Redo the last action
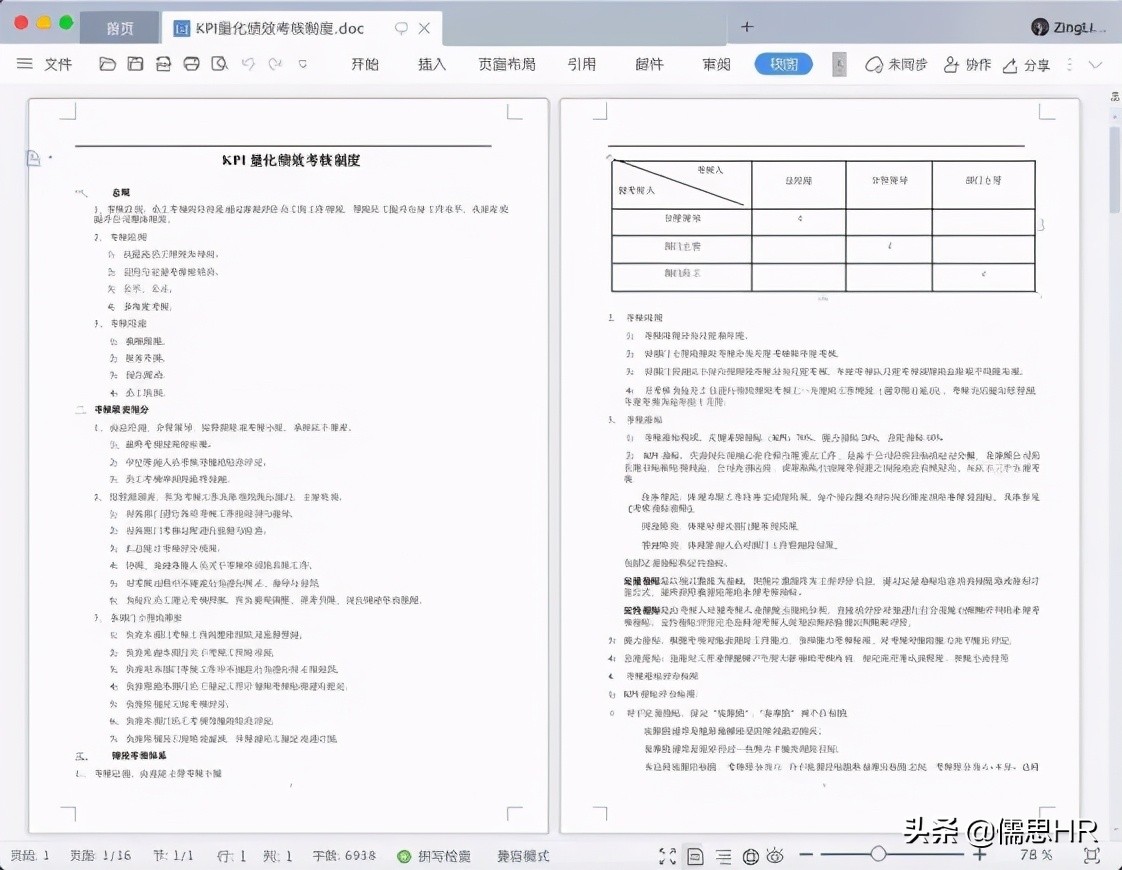This screenshot has height=870, width=1122. click(x=274, y=63)
